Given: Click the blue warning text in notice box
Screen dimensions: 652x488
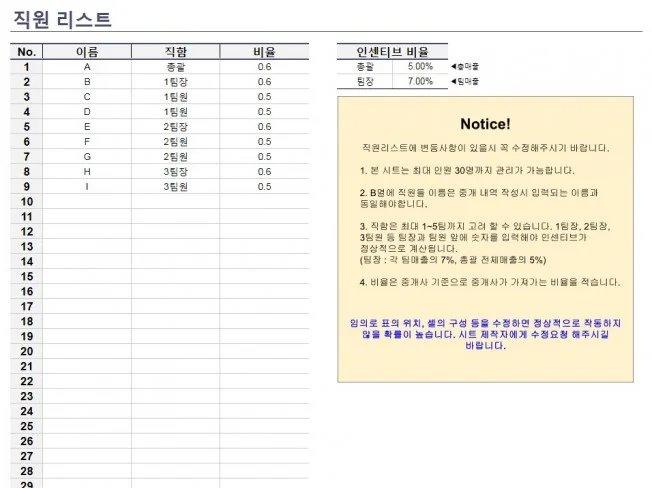Looking at the screenshot, I should coord(485,334).
